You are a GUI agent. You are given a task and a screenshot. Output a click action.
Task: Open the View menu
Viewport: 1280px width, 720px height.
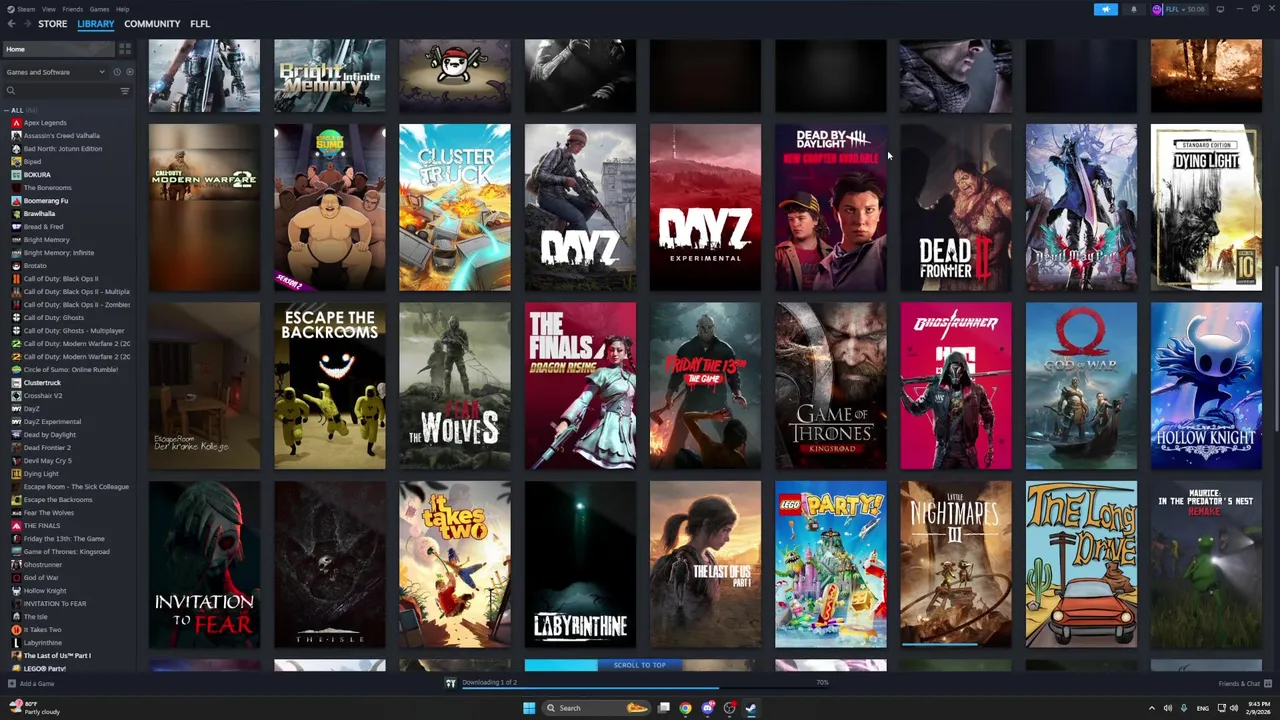point(48,9)
